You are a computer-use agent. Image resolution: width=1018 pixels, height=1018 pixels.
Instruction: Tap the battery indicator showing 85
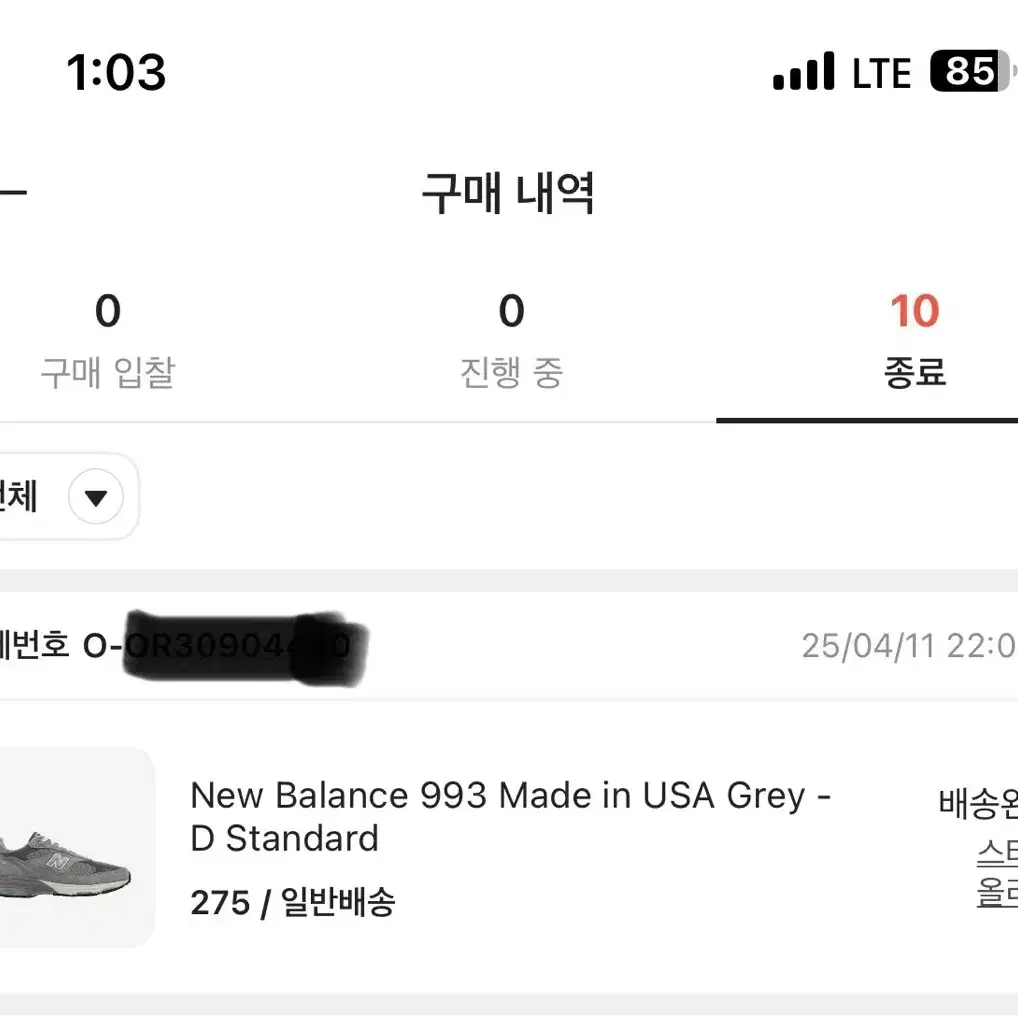point(969,71)
